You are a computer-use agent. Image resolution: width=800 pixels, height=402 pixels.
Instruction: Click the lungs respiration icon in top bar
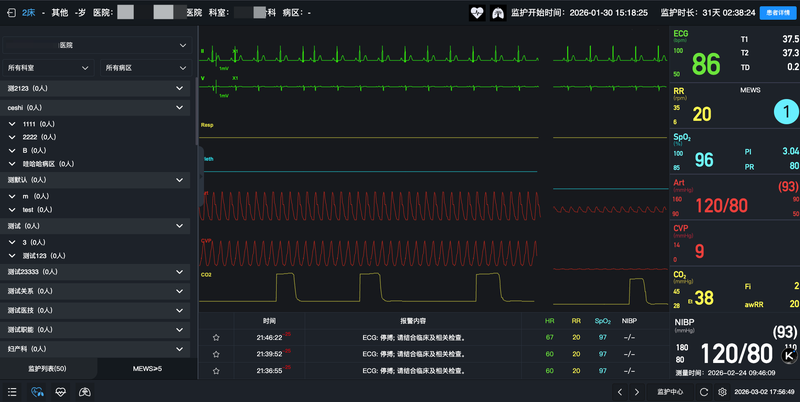pyautogui.click(x=497, y=13)
